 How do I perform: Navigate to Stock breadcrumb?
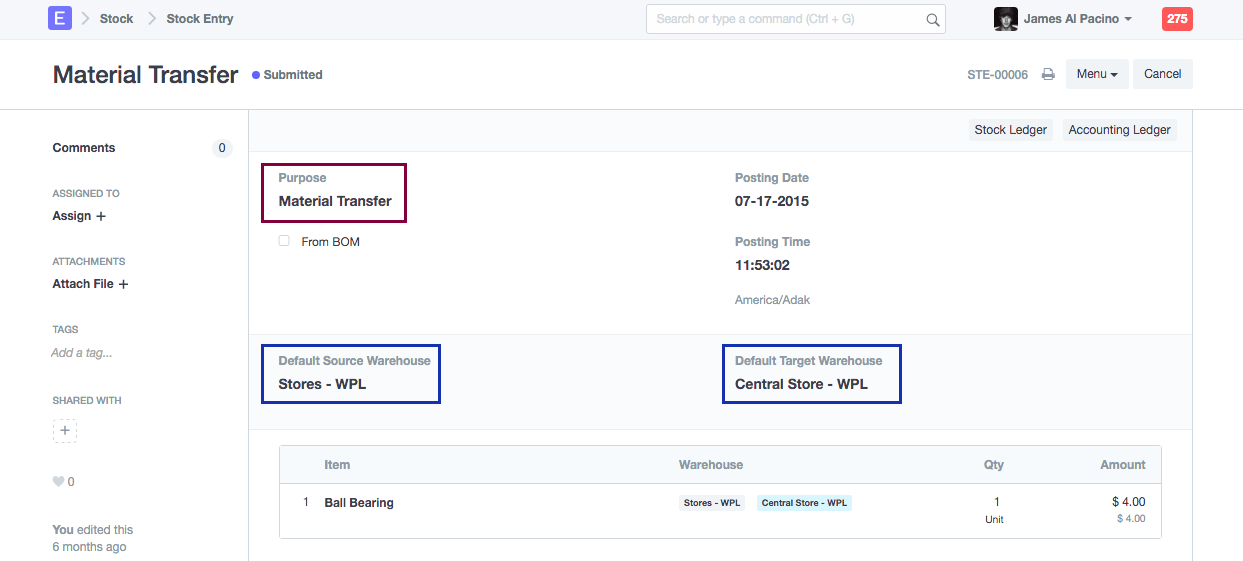coord(116,19)
